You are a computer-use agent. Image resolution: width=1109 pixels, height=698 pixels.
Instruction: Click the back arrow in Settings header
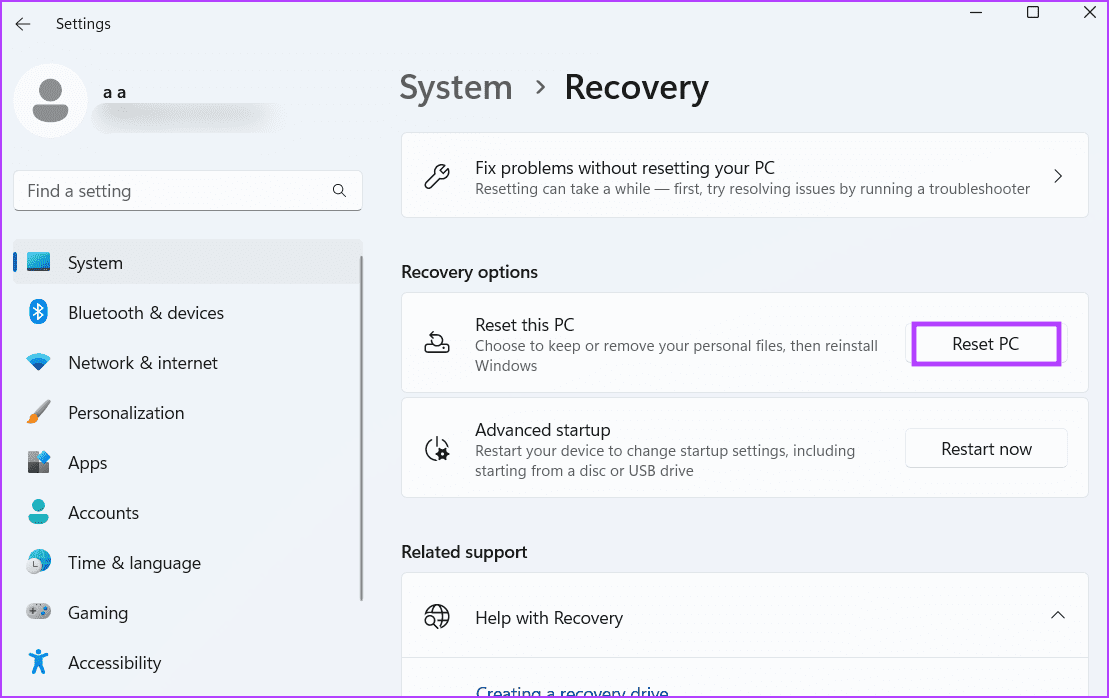23,24
